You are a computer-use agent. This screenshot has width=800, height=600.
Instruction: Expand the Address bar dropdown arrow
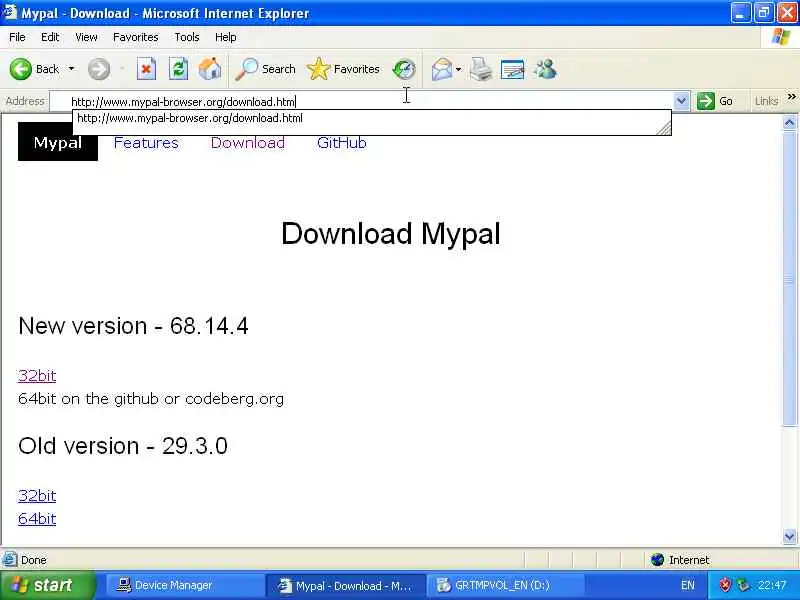click(681, 101)
